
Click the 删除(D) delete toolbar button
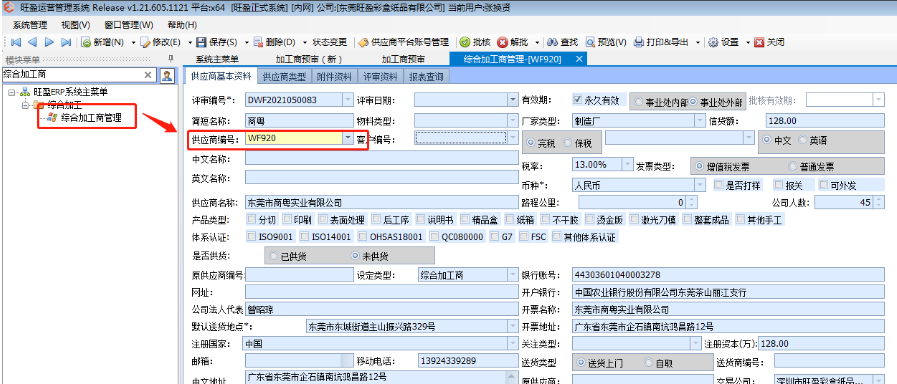(x=274, y=42)
